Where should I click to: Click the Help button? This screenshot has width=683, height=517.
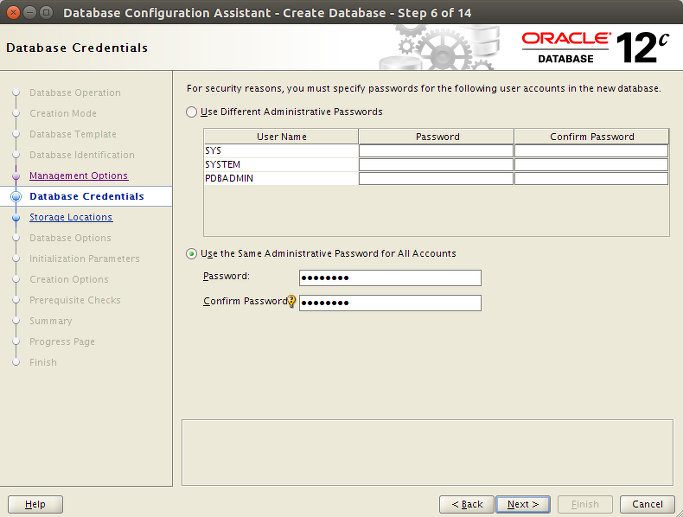(35, 504)
